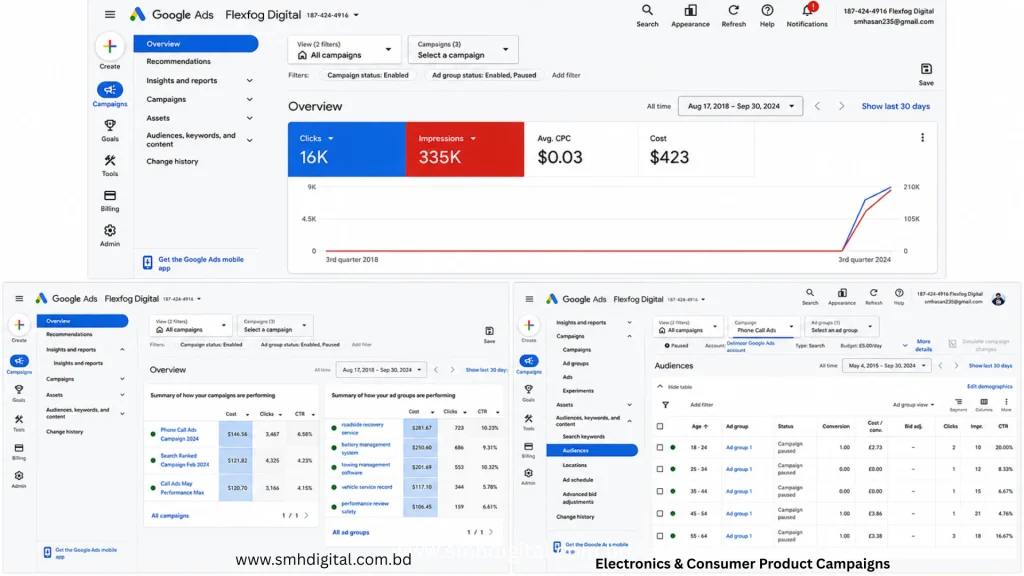Click the filter funnel icon in Audiences window
Image resolution: width=1024 pixels, height=576 pixels.
(x=665, y=405)
